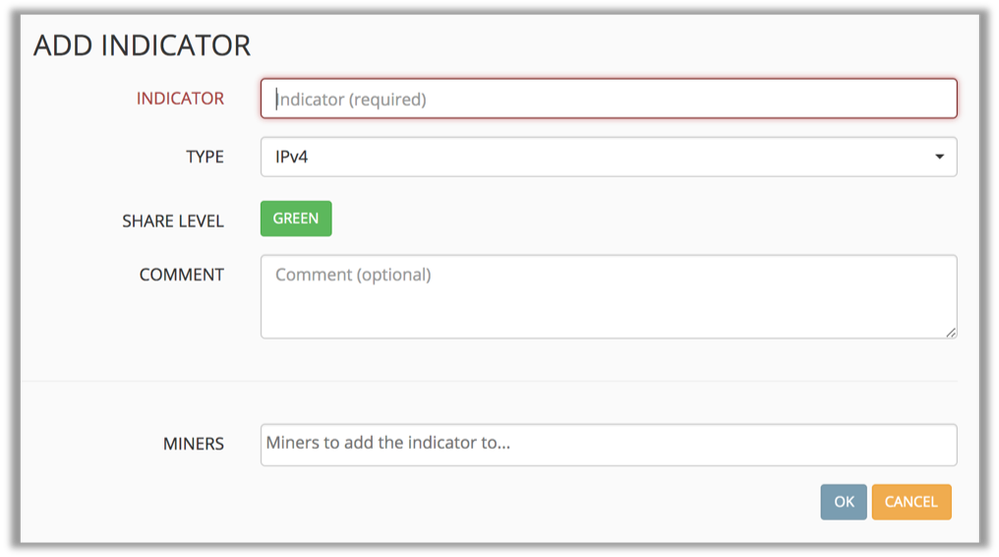Select the IPv4 value text in Type
Image resolution: width=999 pixels, height=557 pixels.
[x=292, y=157]
